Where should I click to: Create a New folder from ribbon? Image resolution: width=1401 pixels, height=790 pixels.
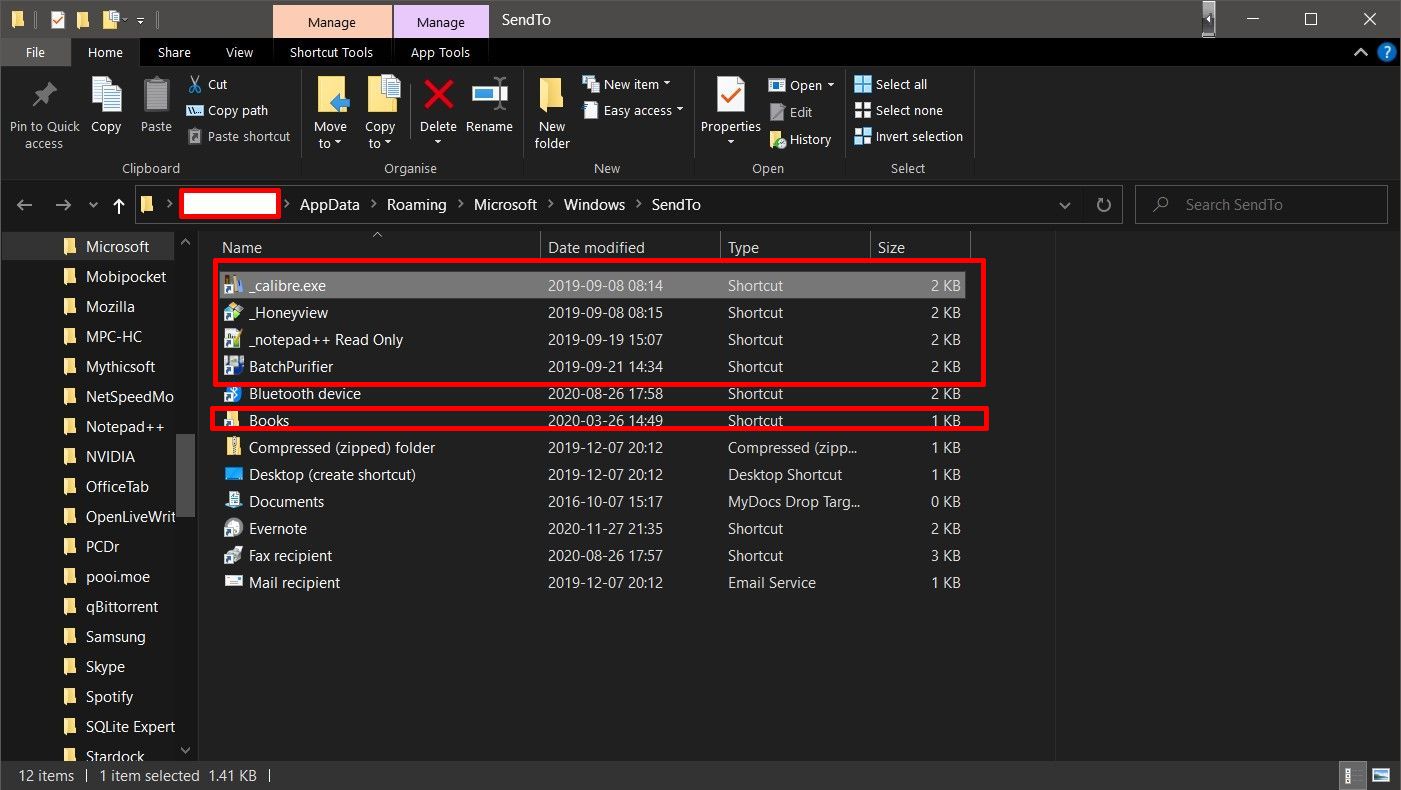(552, 113)
